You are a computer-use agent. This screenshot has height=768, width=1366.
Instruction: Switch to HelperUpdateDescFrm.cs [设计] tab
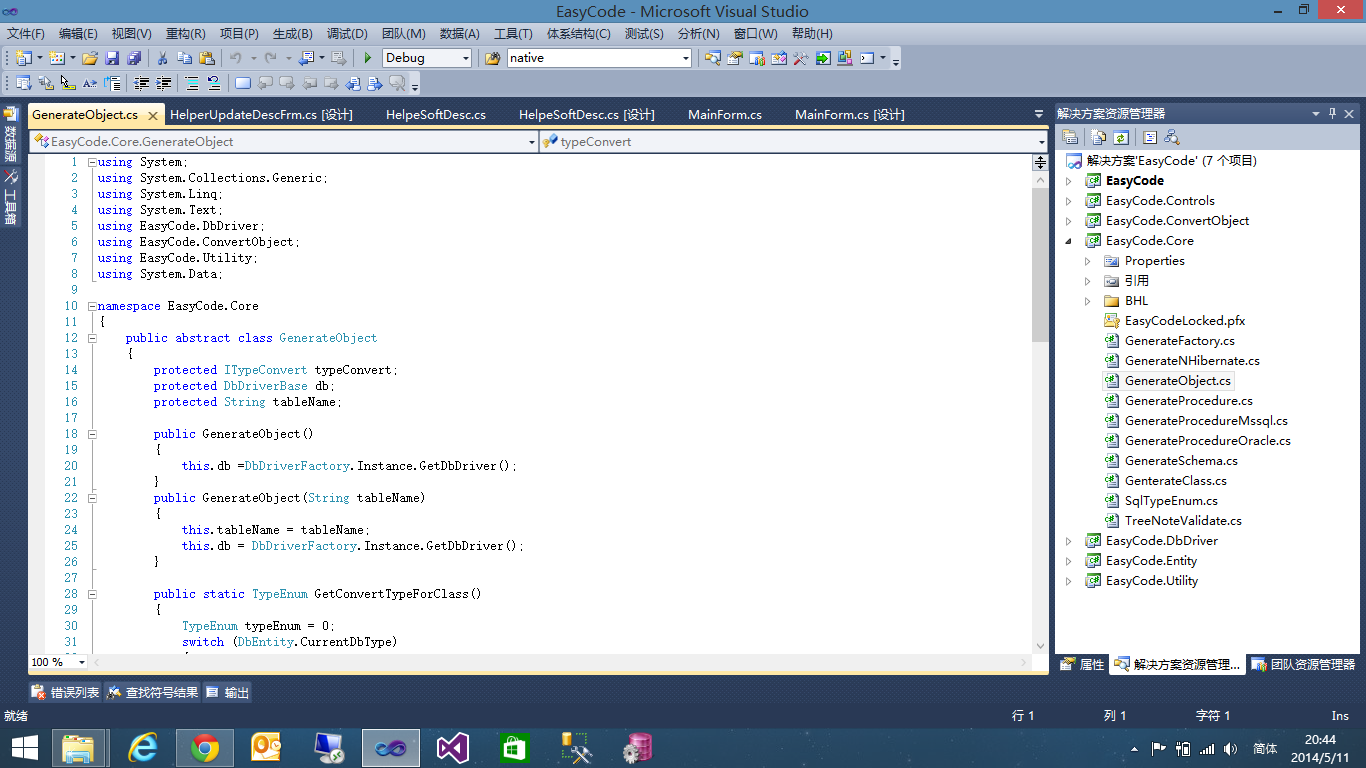click(x=261, y=115)
